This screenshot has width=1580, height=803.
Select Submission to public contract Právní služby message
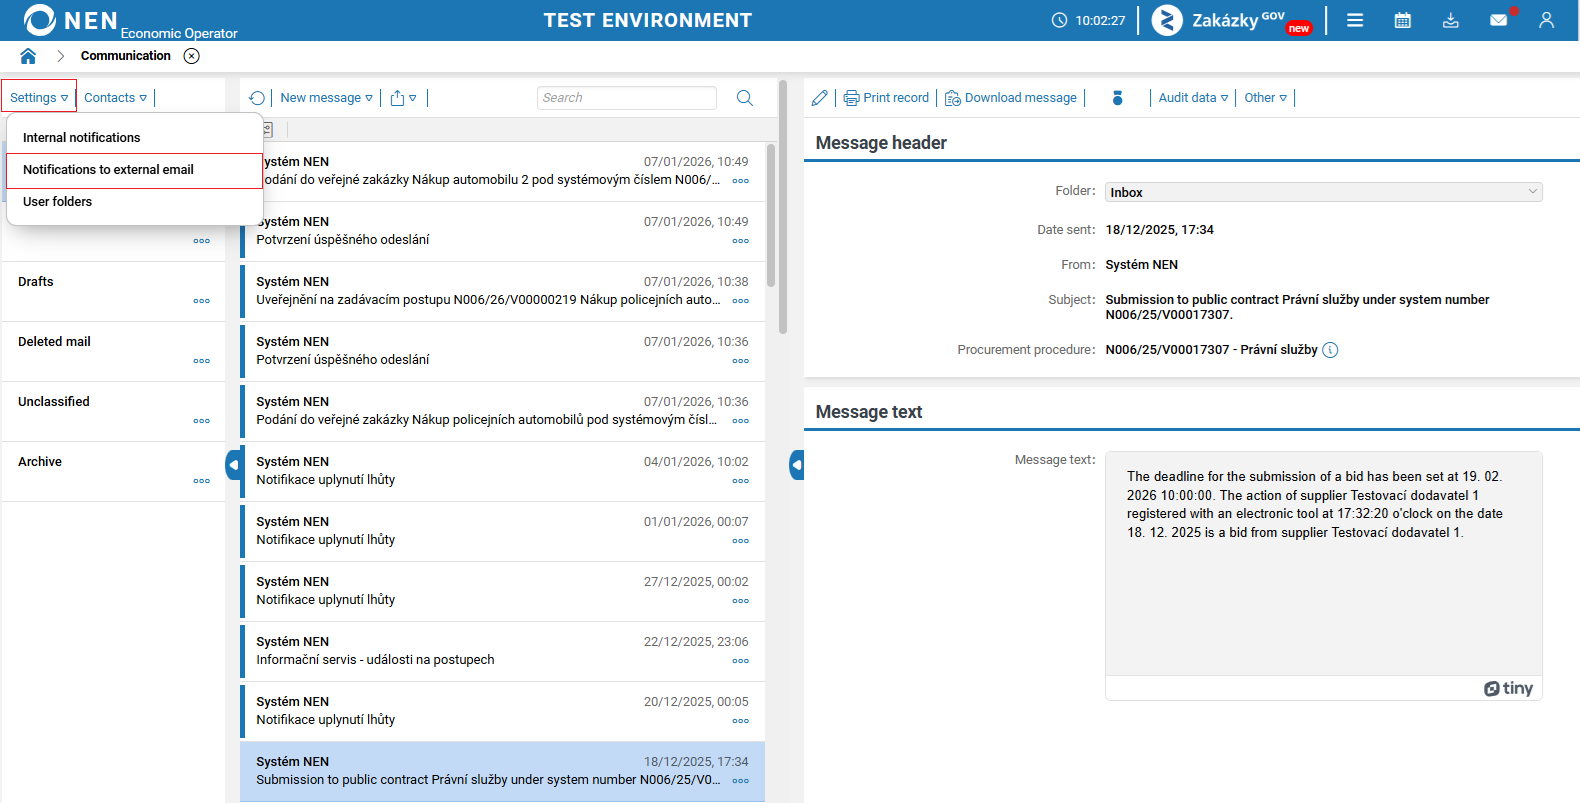click(x=502, y=771)
